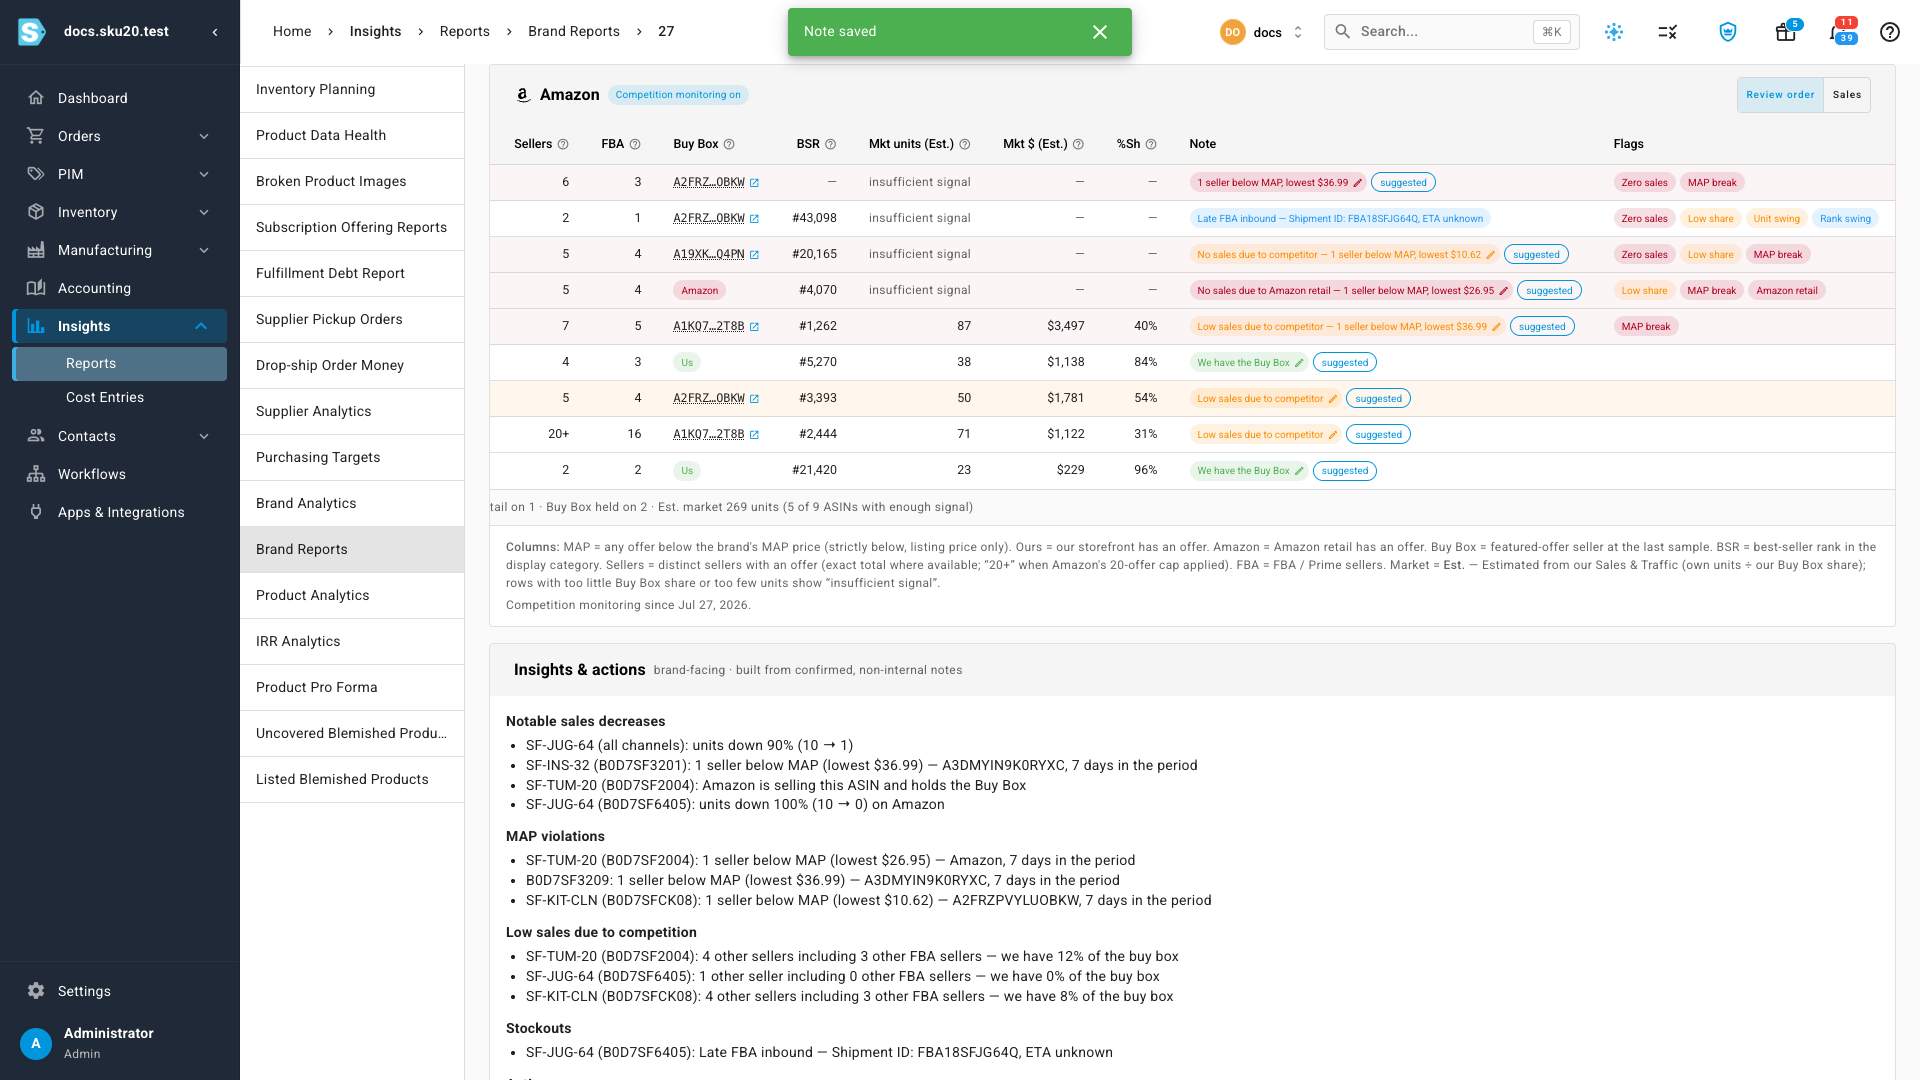This screenshot has height=1080, width=1920.
Task: Click the Competition monitoring on badge
Action: pos(678,95)
